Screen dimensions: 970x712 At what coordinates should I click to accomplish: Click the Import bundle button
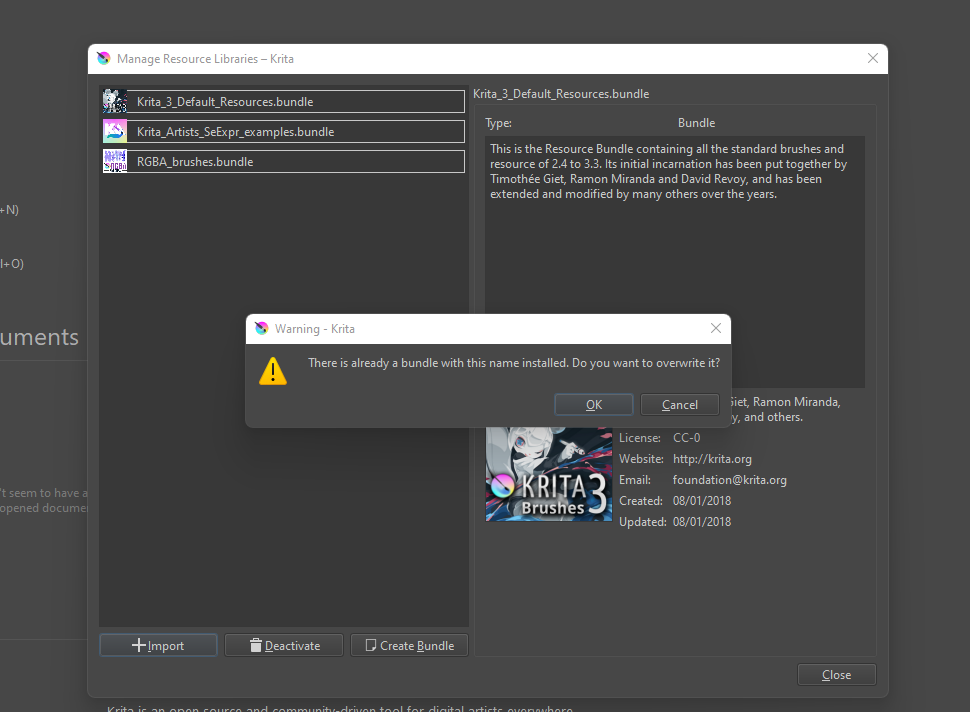coord(158,645)
